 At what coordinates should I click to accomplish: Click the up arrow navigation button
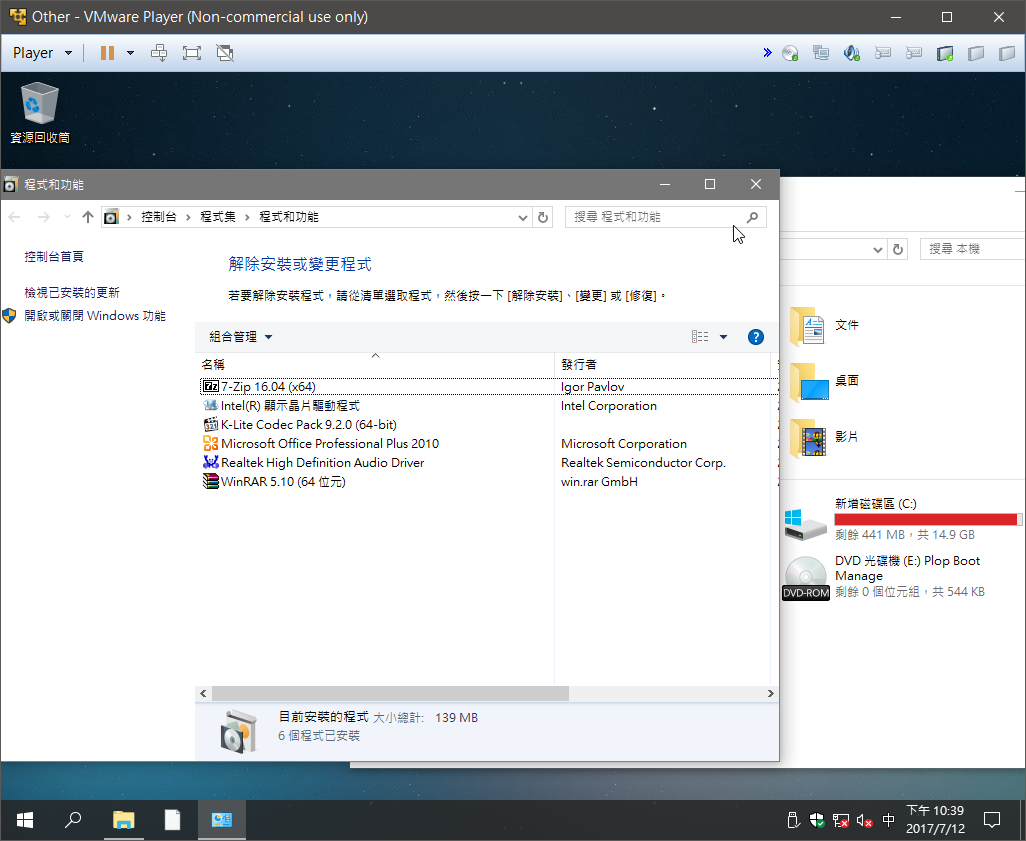pyautogui.click(x=88, y=217)
